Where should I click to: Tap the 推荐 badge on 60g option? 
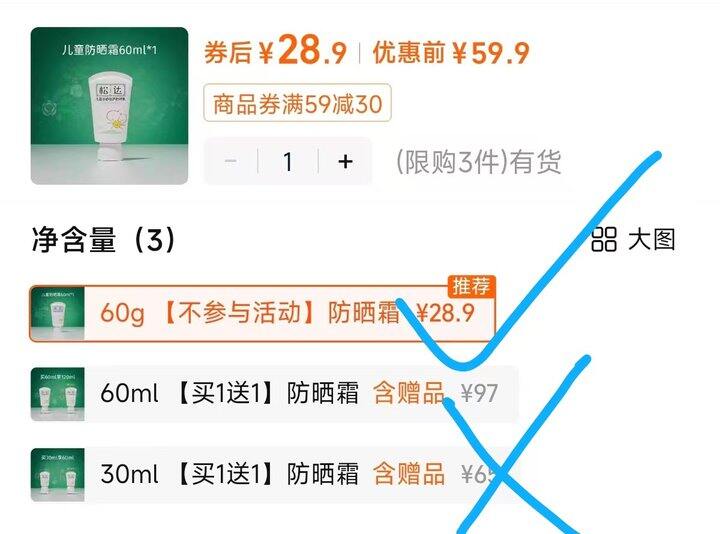[x=472, y=287]
